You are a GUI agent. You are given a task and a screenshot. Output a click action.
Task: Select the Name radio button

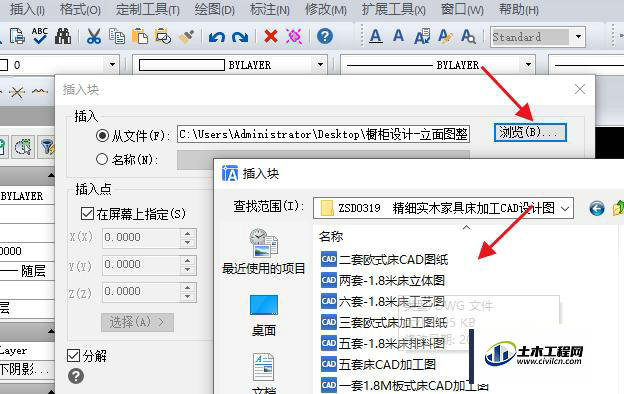click(x=102, y=159)
